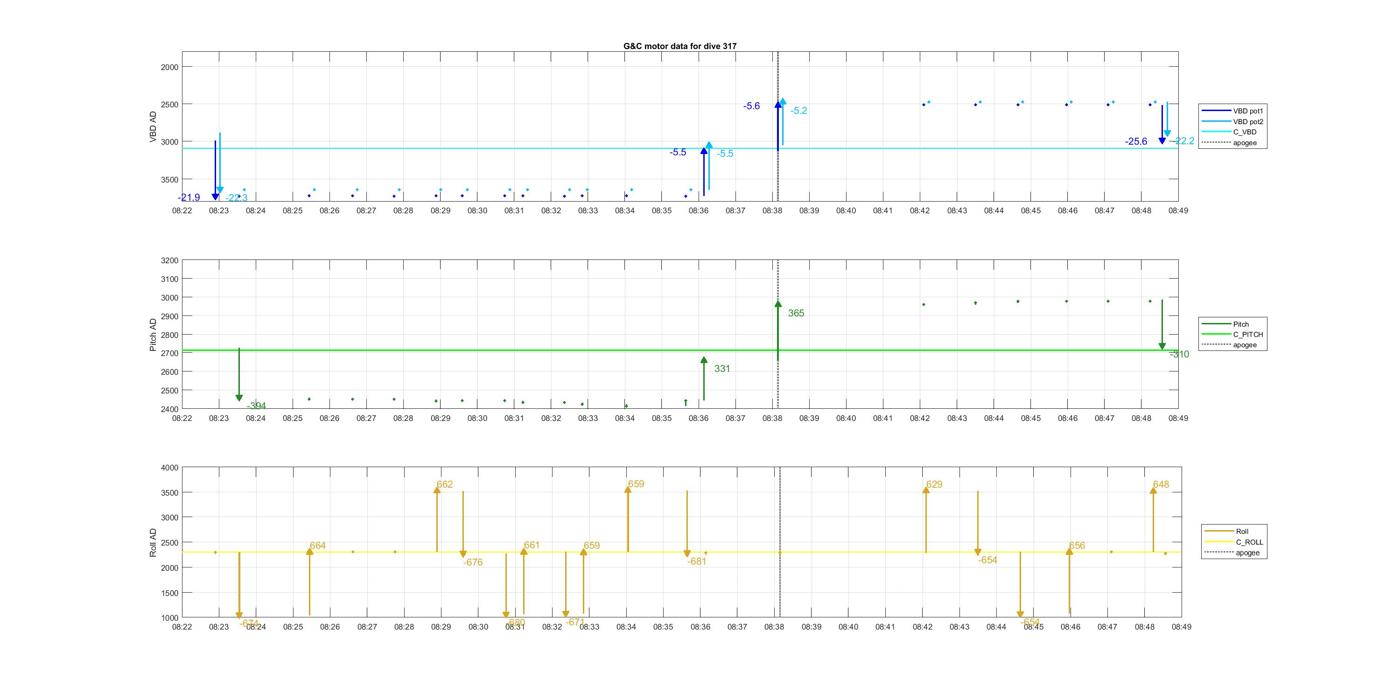Click the '2400' tick on the Pitch y-axis

(170, 409)
